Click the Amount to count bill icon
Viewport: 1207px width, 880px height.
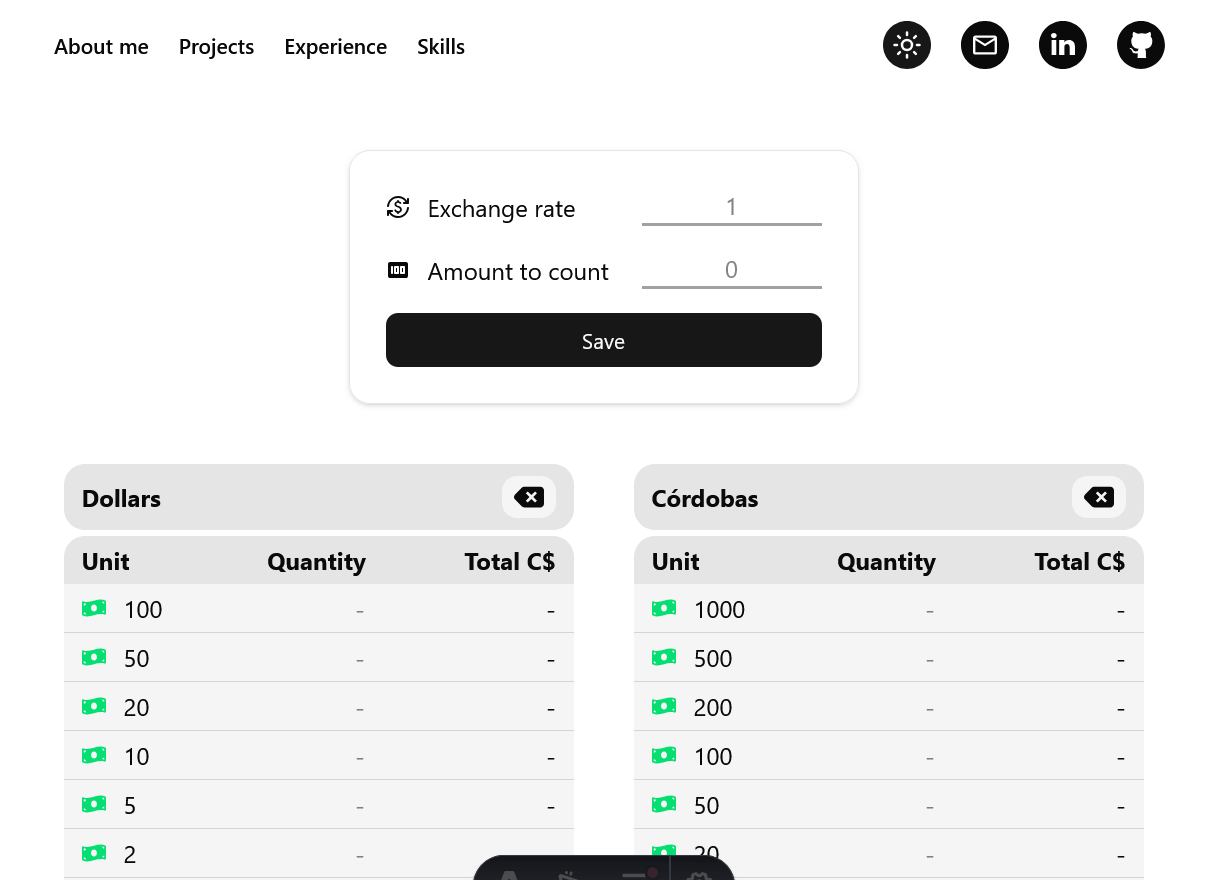pos(398,271)
